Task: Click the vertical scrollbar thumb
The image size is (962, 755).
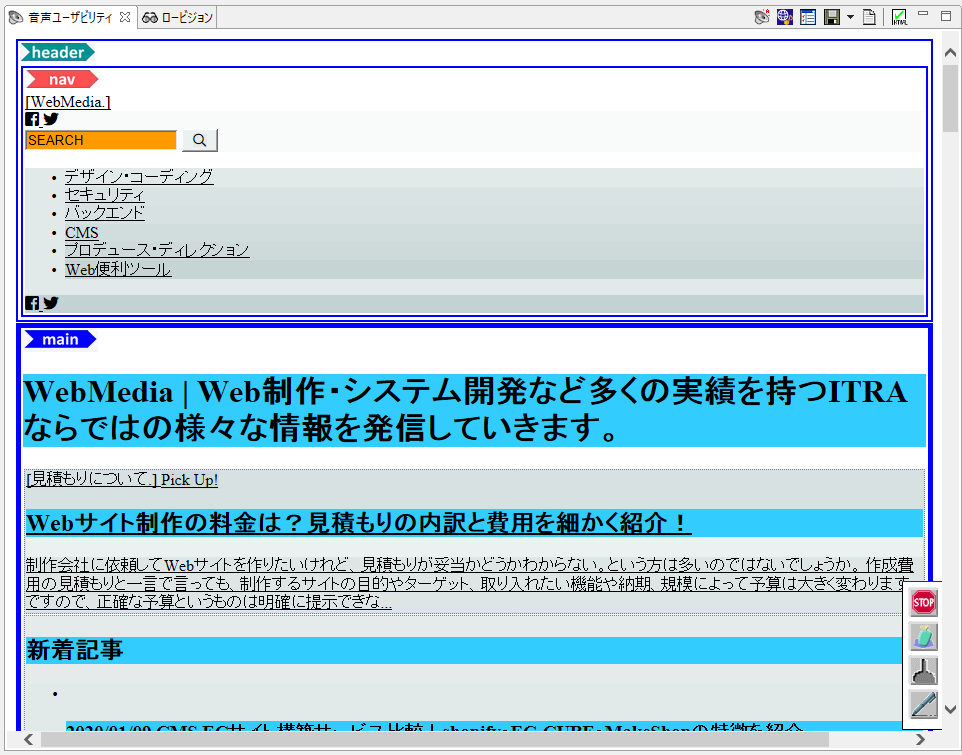Action: click(x=950, y=98)
